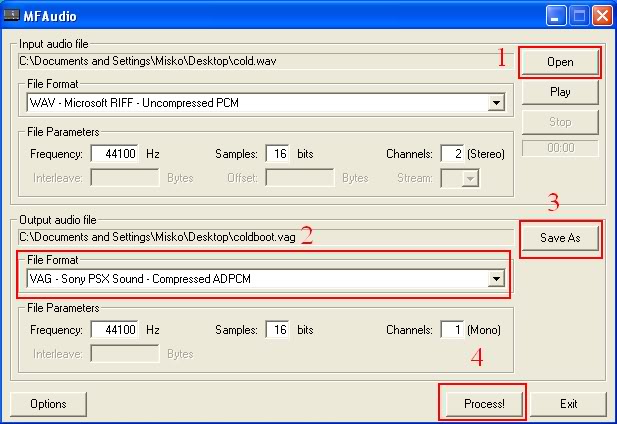Viewport: 617px width, 424px height.
Task: Start conversion with the Process! button
Action: [x=483, y=404]
